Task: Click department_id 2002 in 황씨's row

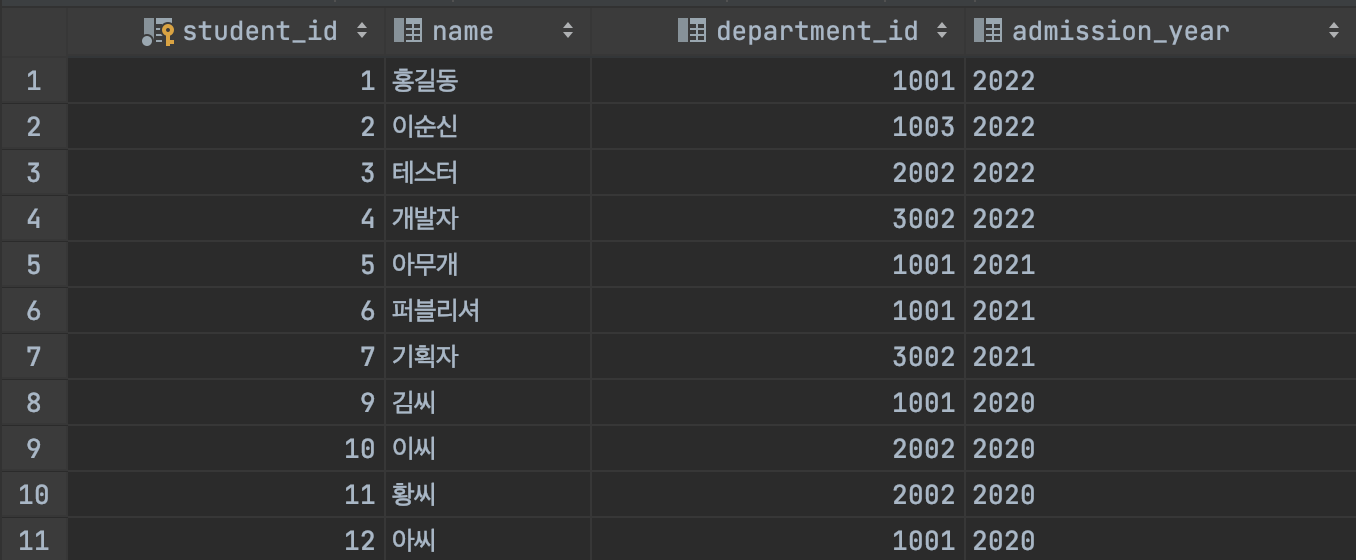Action: tap(777, 495)
